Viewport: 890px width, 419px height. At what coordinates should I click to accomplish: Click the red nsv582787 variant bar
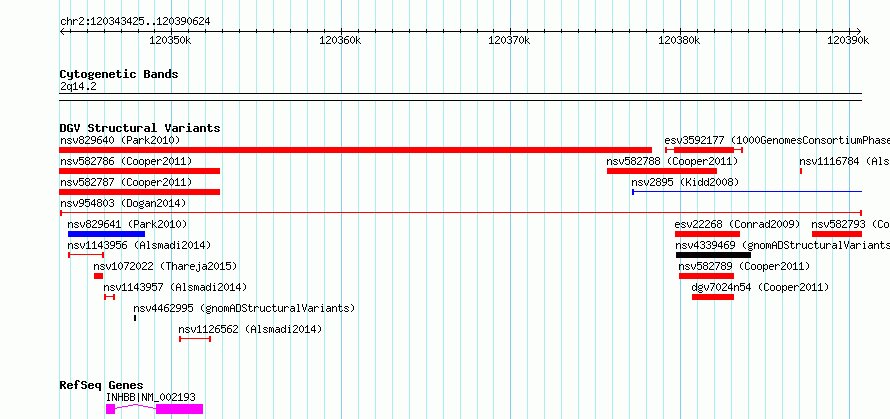click(140, 192)
